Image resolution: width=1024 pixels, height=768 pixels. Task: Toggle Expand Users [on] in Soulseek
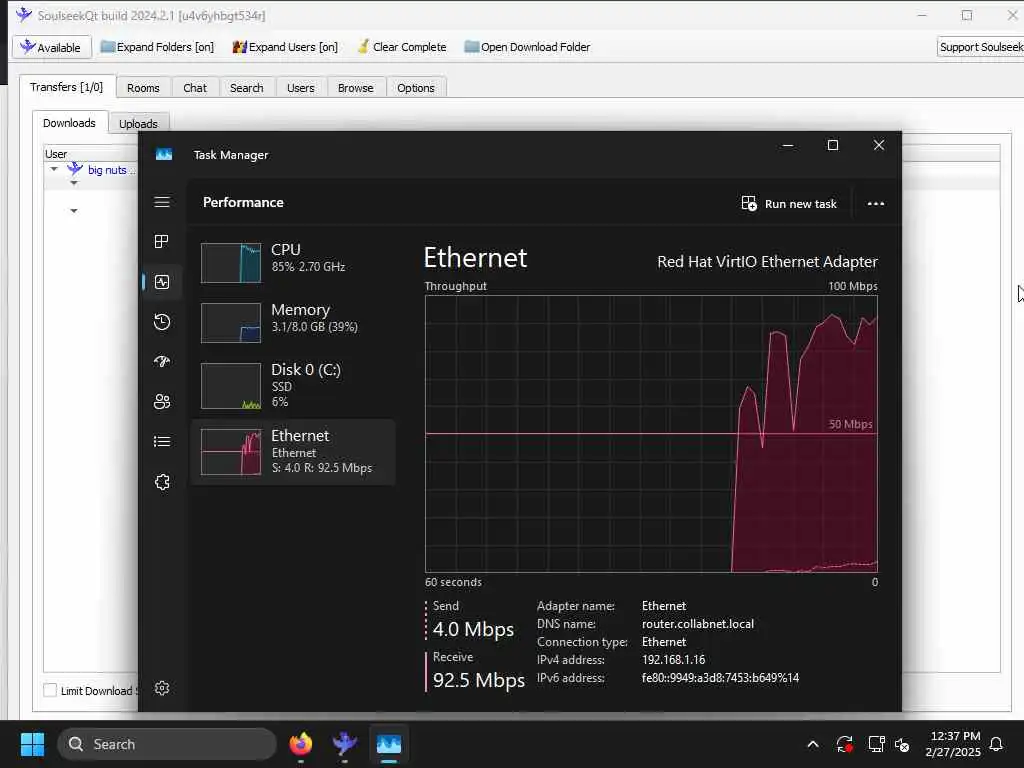[x=285, y=47]
